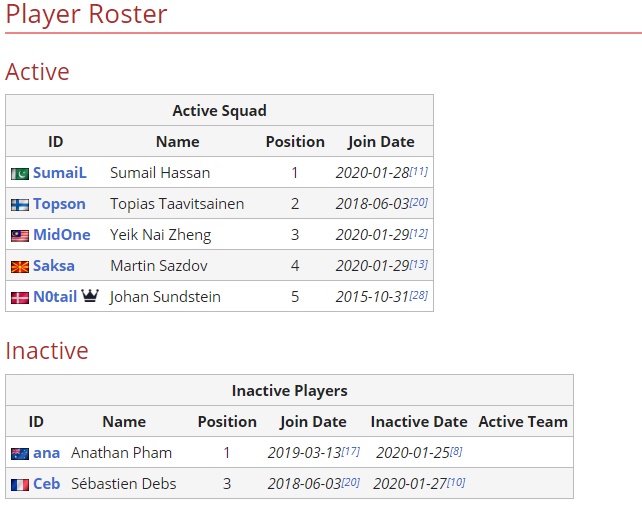Screen dimensions: 642x514
Task: Click the captain crown icon next to N0tail
Action: tap(90, 295)
